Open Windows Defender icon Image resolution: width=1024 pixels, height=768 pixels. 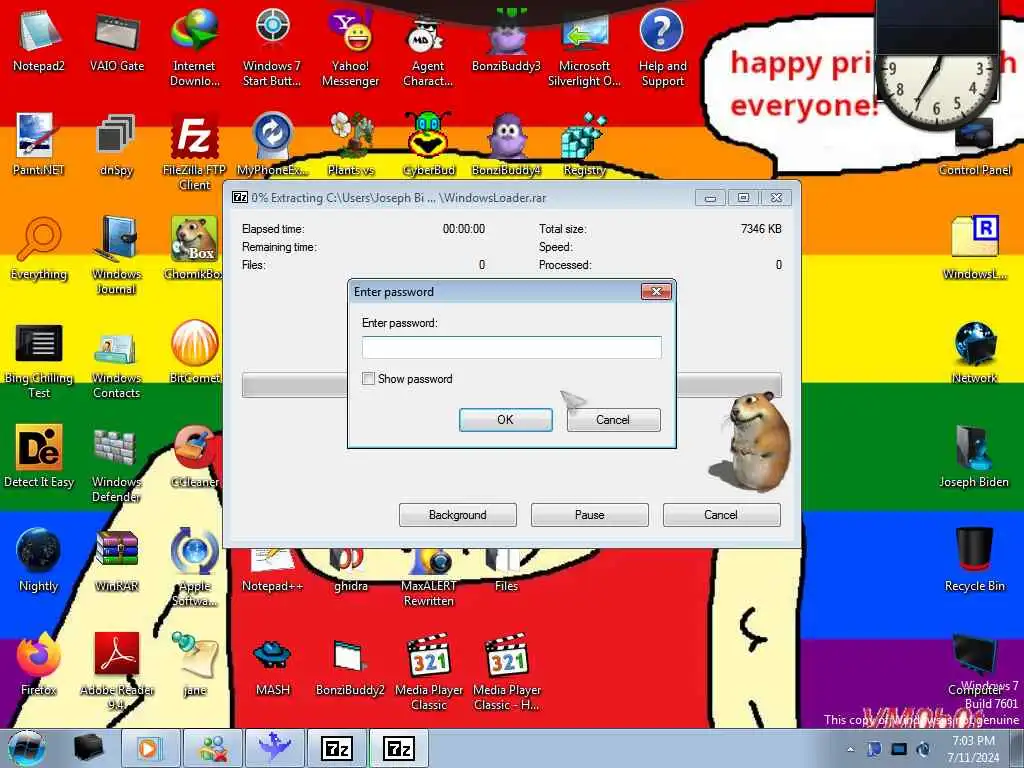point(116,464)
